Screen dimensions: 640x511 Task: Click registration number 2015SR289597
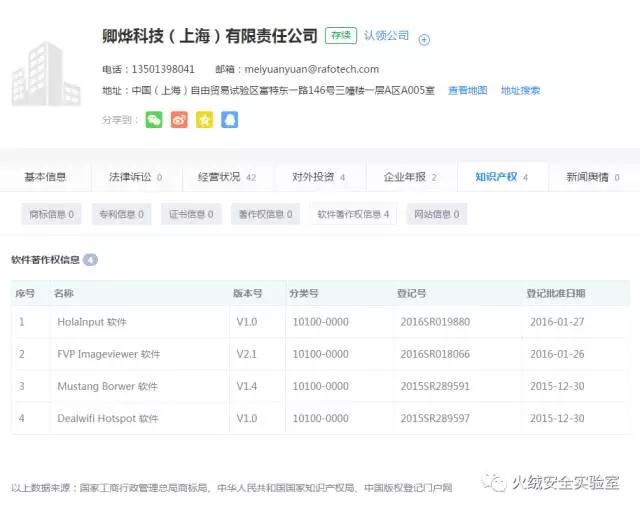pos(435,418)
